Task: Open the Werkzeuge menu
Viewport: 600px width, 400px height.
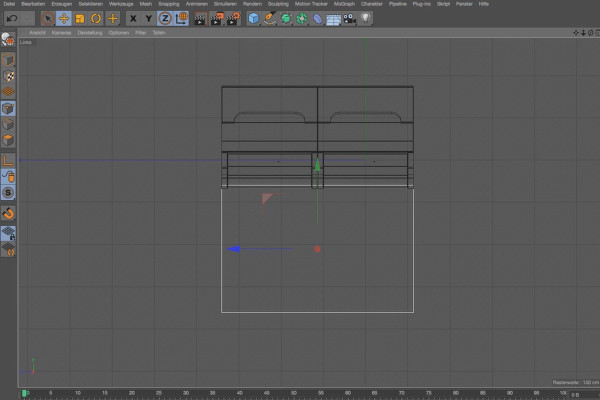Action: (x=121, y=4)
